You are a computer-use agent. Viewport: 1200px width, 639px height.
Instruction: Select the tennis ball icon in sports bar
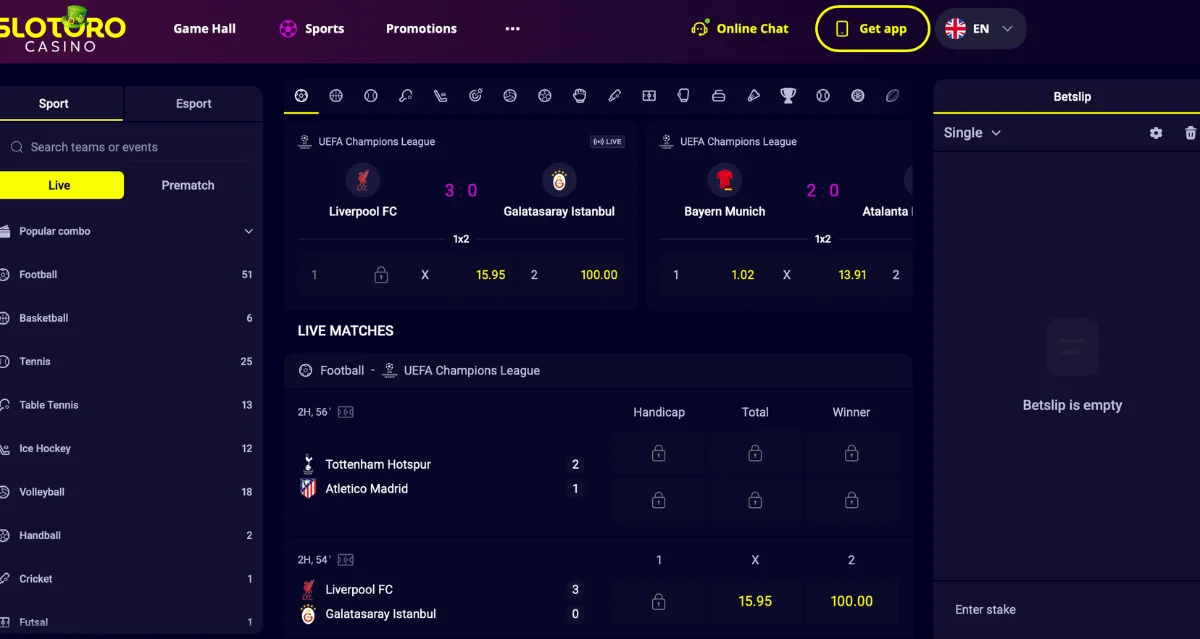(371, 96)
